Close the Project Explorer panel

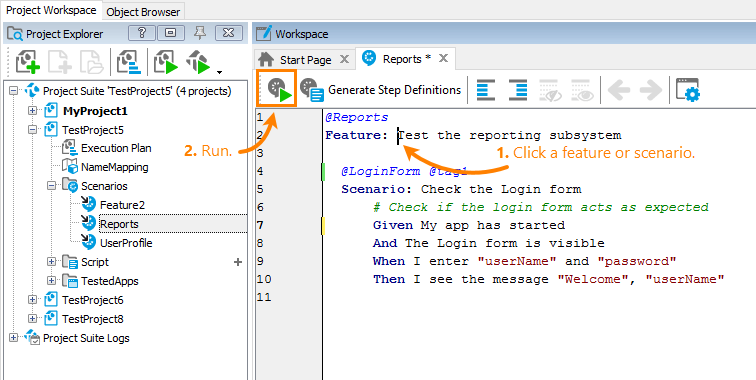tap(229, 33)
